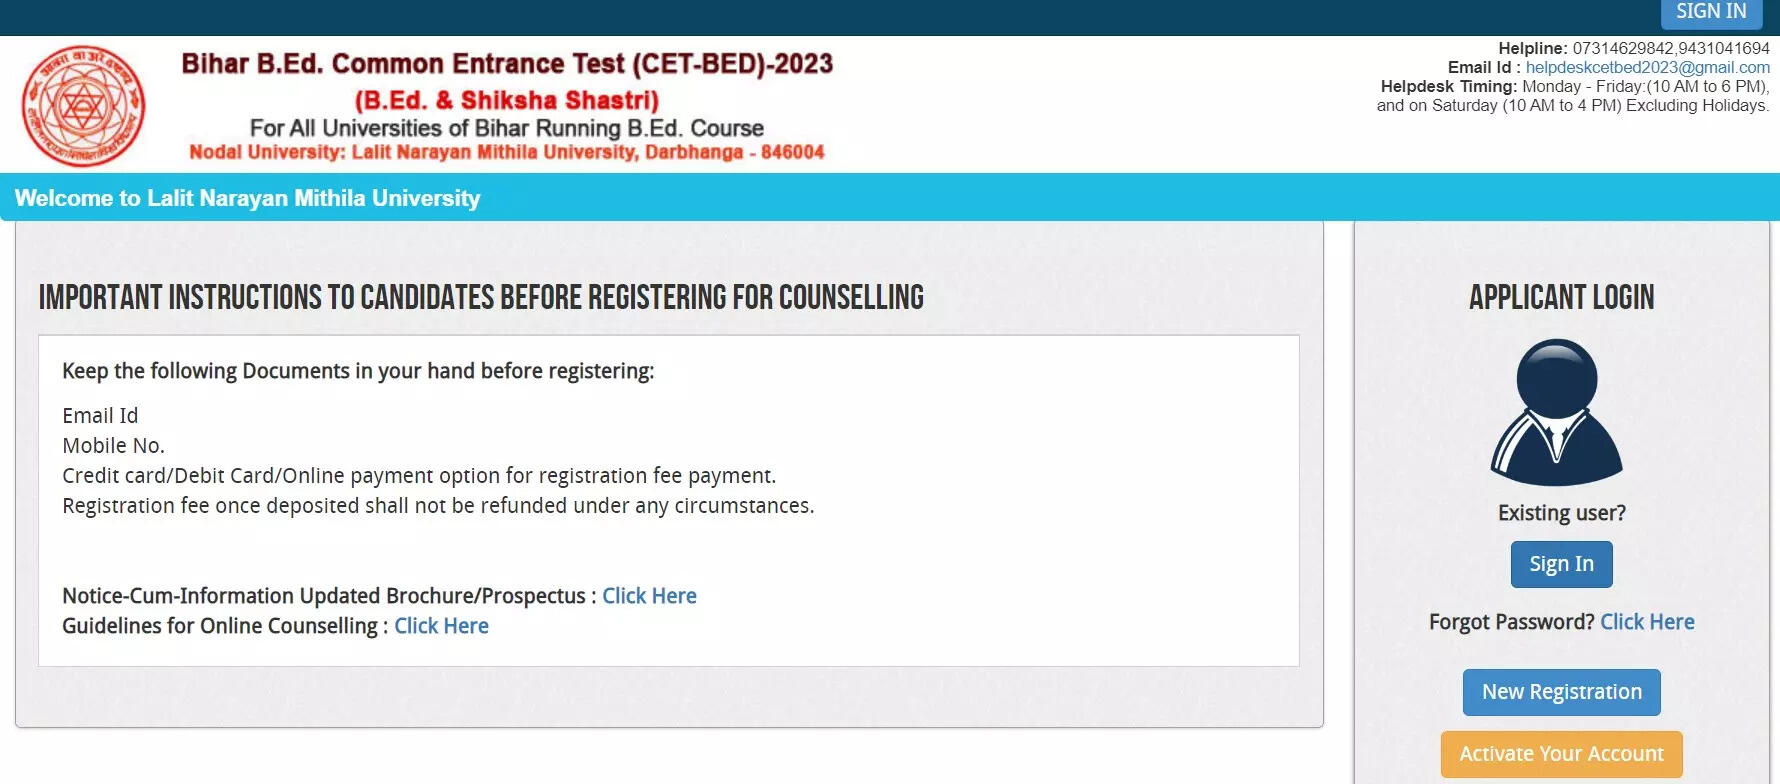Screen dimensions: 1780x784
Task: Click the applicant avatar silhouette icon
Action: click(x=1557, y=412)
